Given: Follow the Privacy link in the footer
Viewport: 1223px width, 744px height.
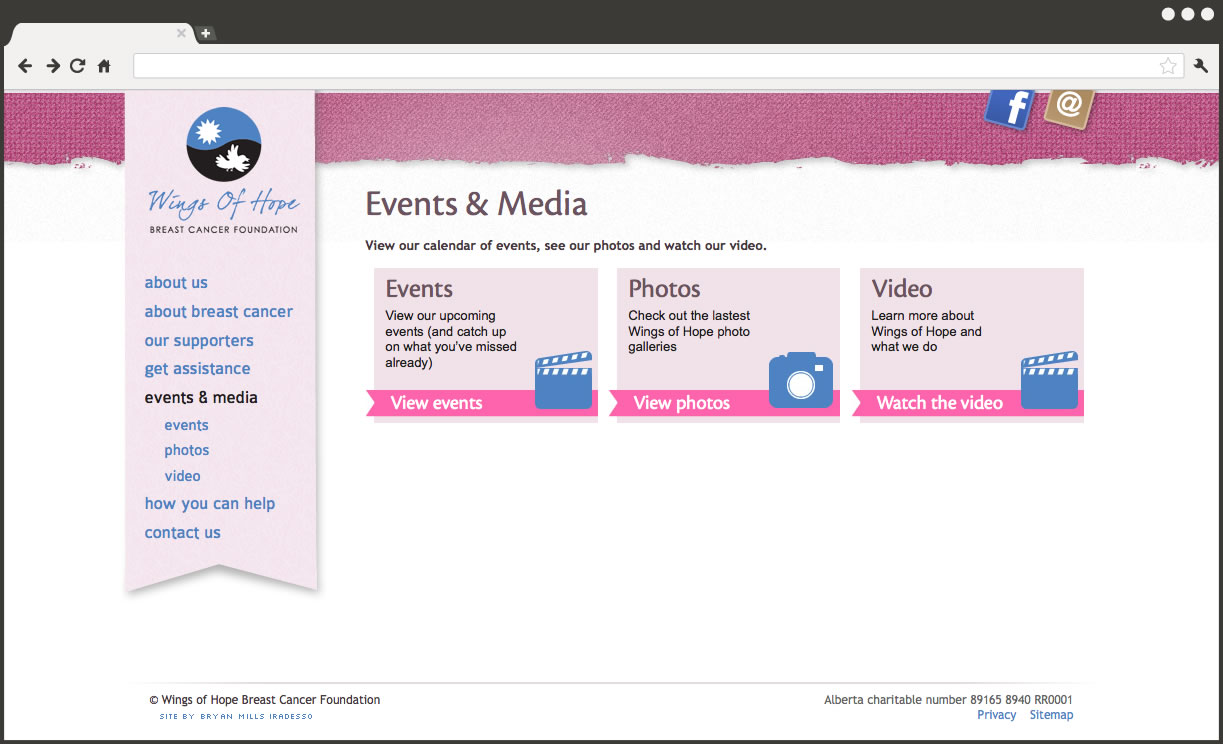Looking at the screenshot, I should click(x=996, y=715).
